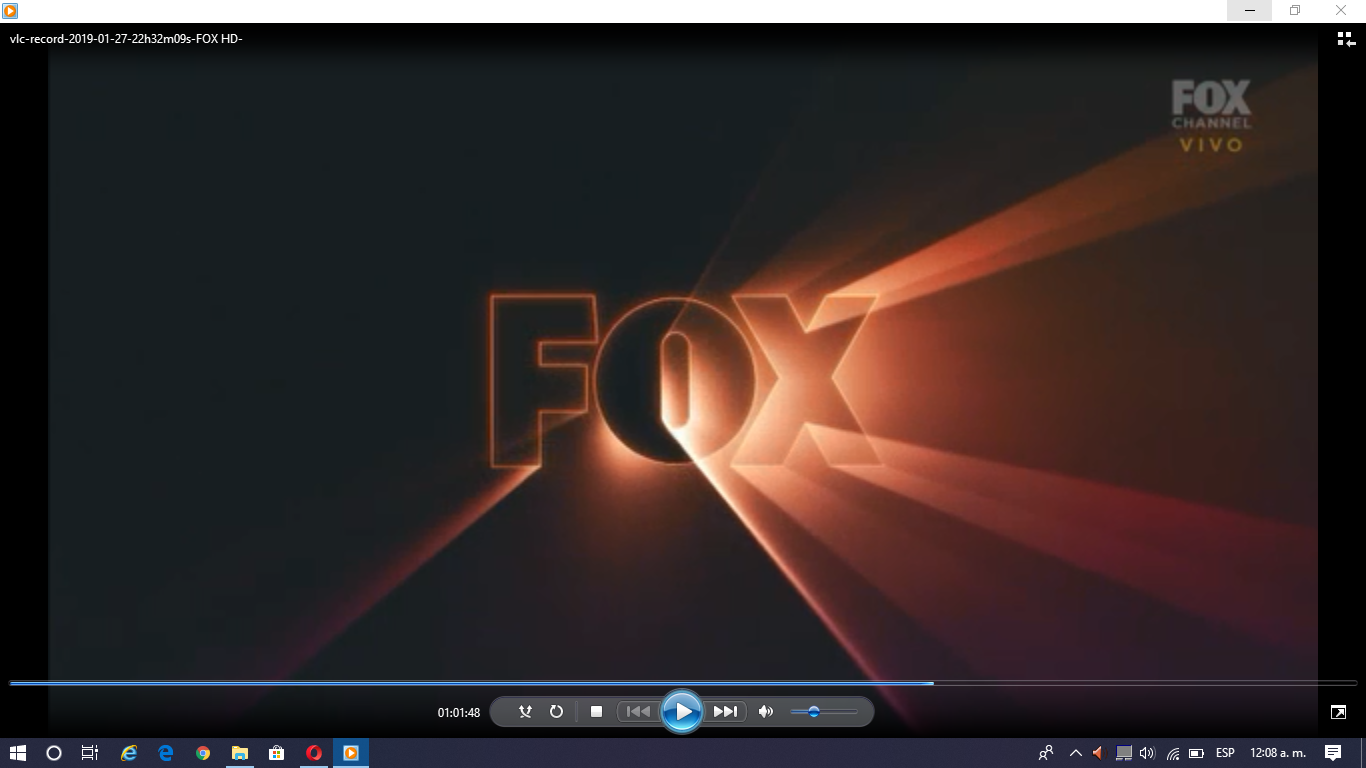Viewport: 1366px width, 768px height.
Task: Click the orange speaker tray icon
Action: (1098, 753)
